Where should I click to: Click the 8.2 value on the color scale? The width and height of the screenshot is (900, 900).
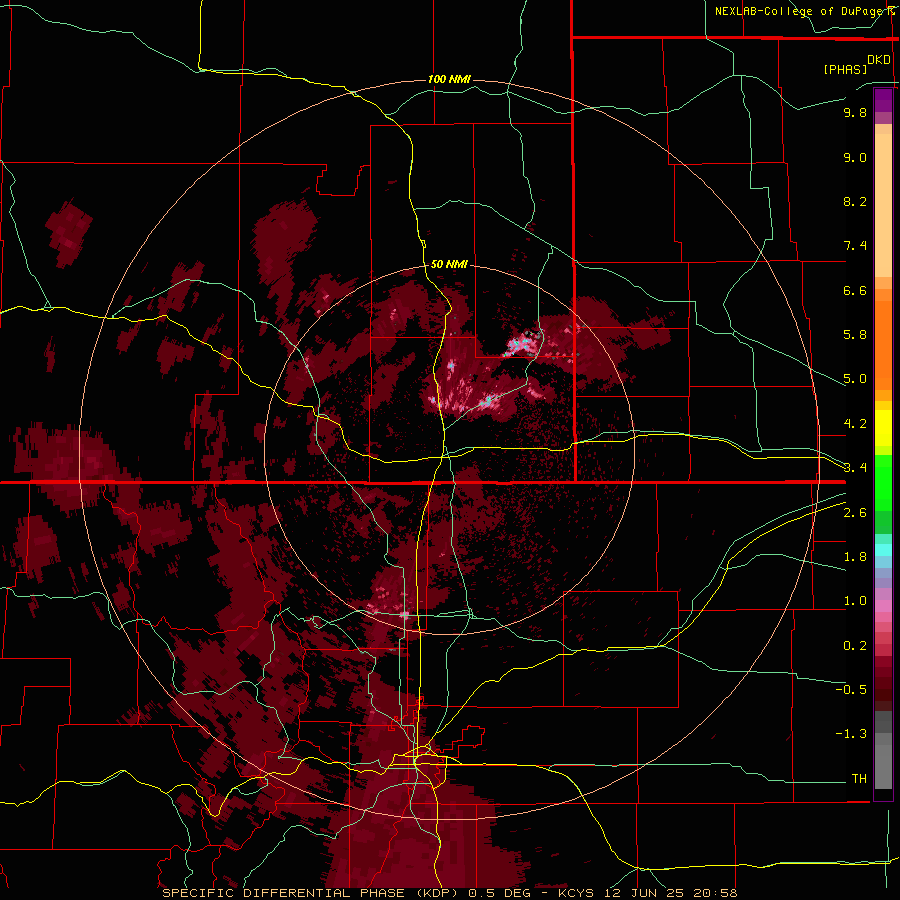(x=855, y=201)
